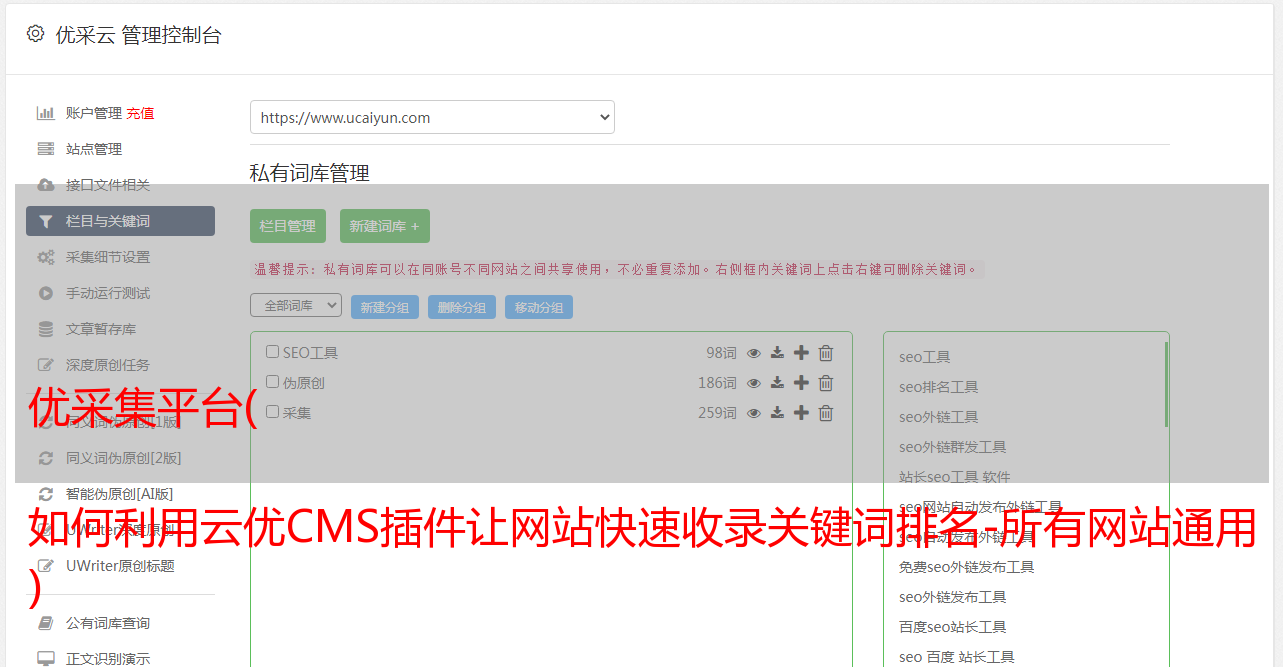The width and height of the screenshot is (1283, 667).
Task: Click the green 栏目管理 button
Action: [x=288, y=226]
